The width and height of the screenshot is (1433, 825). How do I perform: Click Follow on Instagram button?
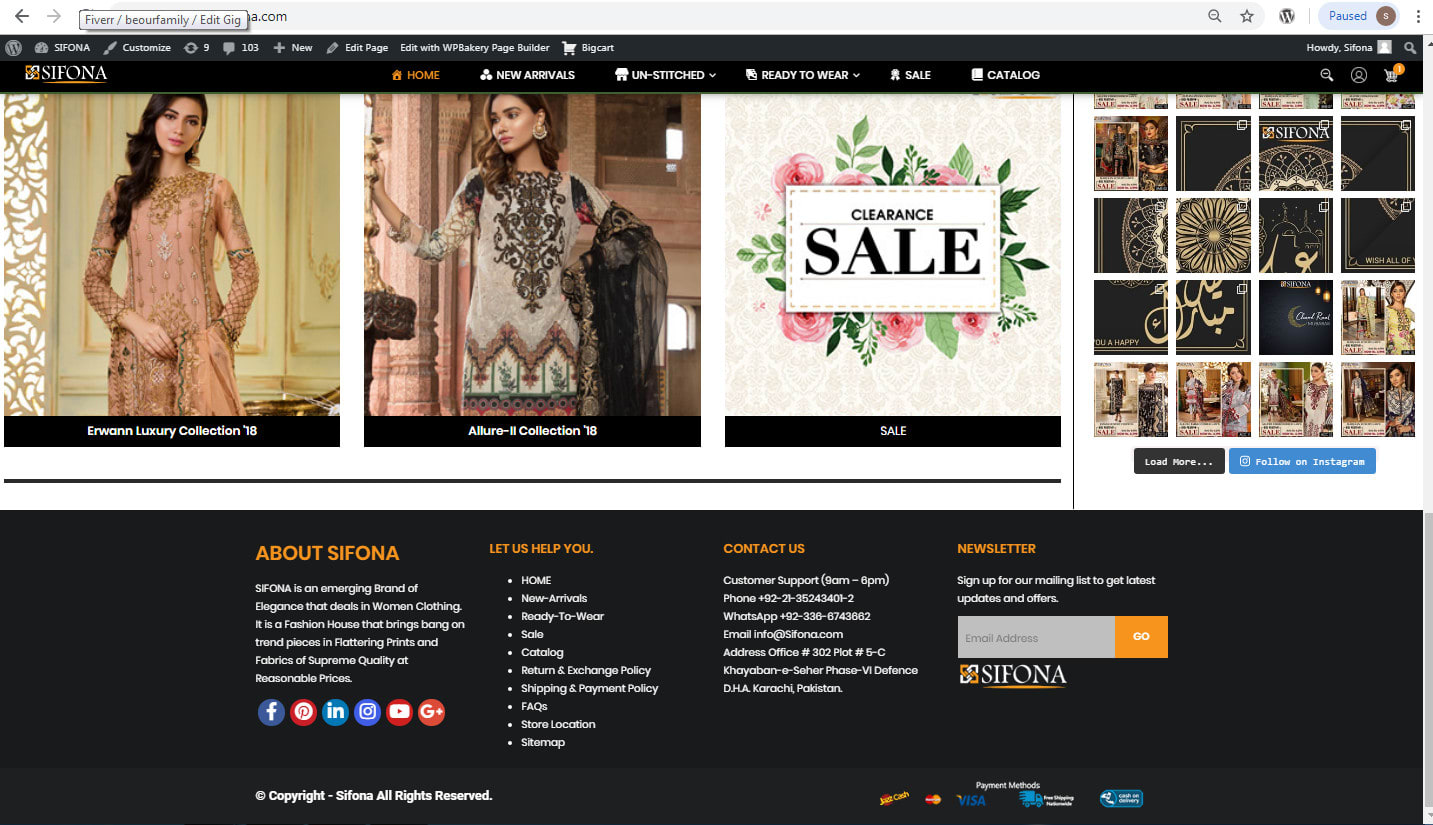(x=1302, y=461)
